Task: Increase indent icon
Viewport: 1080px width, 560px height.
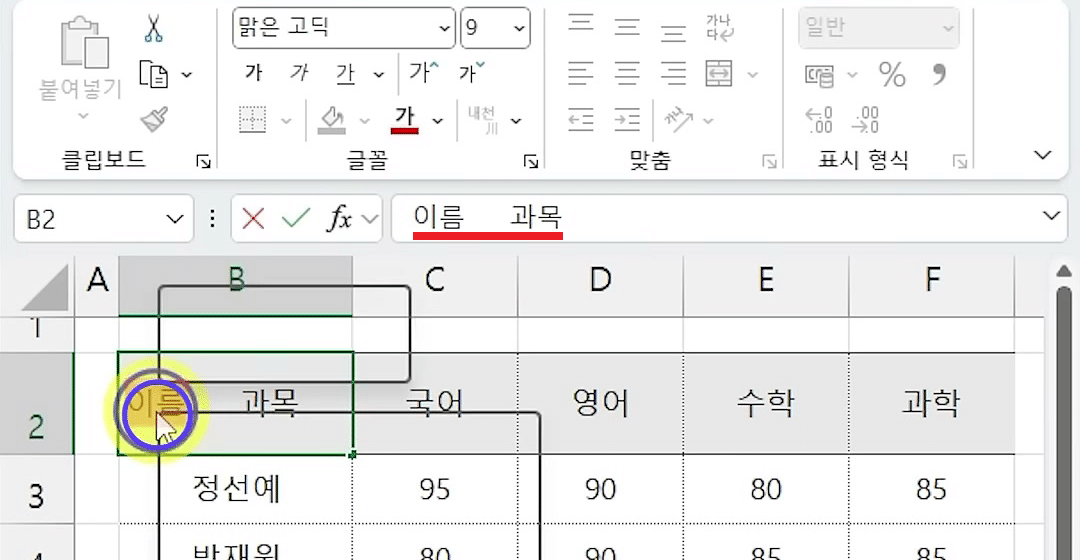Action: pos(627,120)
